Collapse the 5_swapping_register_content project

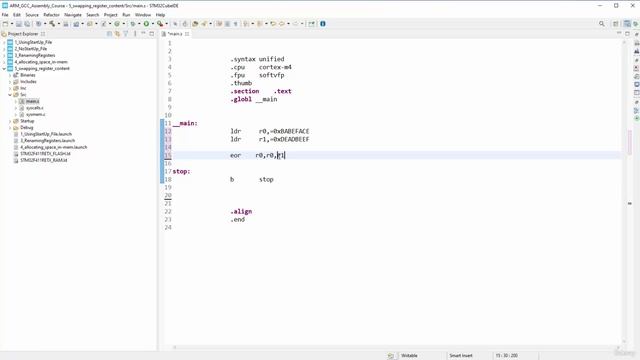tap(4, 69)
